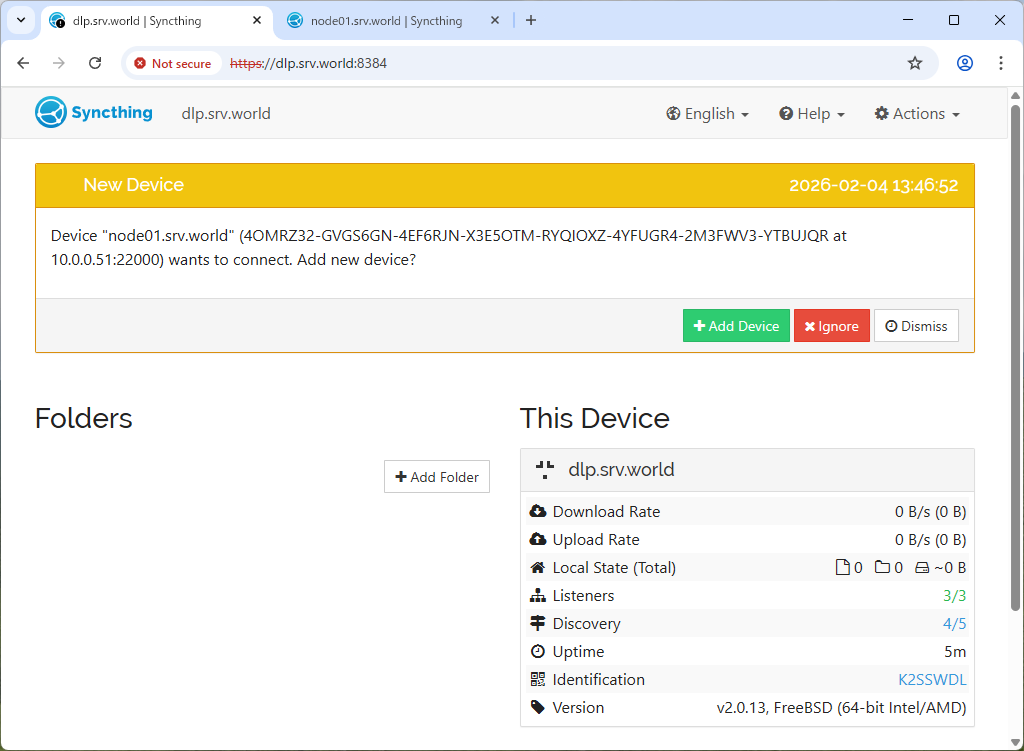The width and height of the screenshot is (1024, 751).
Task: Expand the Help menu
Action: pyautogui.click(x=812, y=114)
